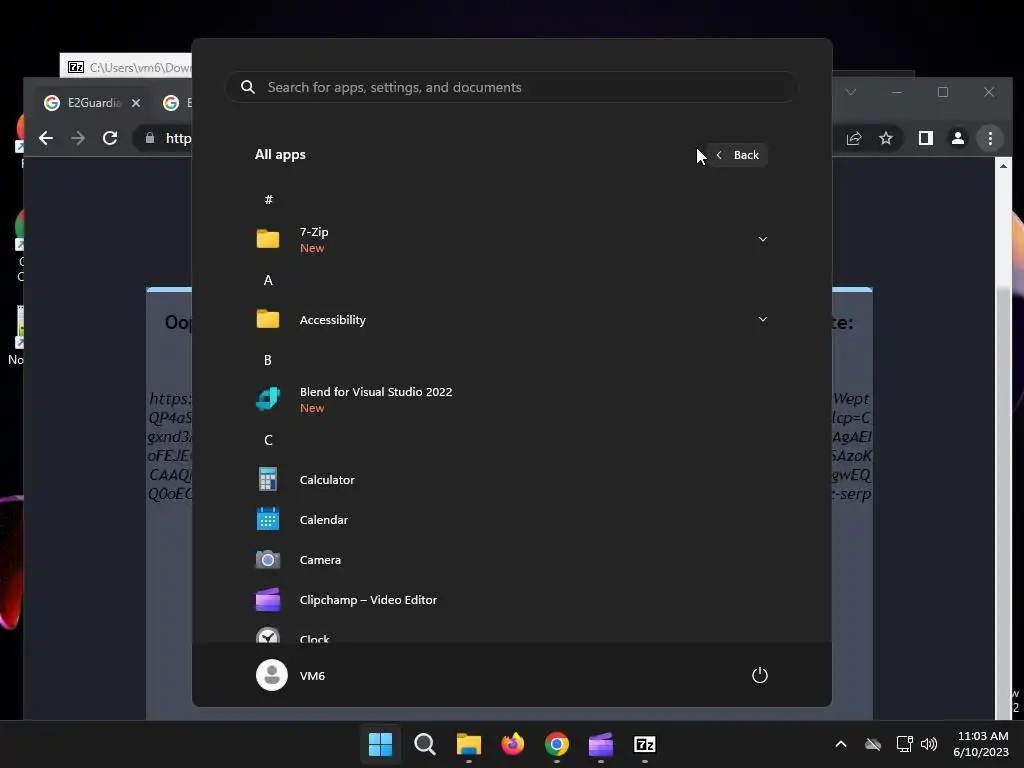Click the Start menu search field
Viewport: 1024px width, 768px height.
pos(512,87)
